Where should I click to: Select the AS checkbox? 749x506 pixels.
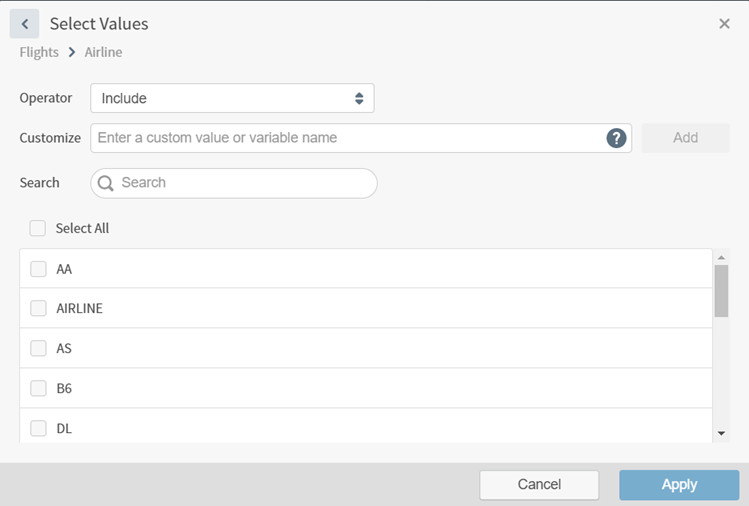click(x=38, y=349)
